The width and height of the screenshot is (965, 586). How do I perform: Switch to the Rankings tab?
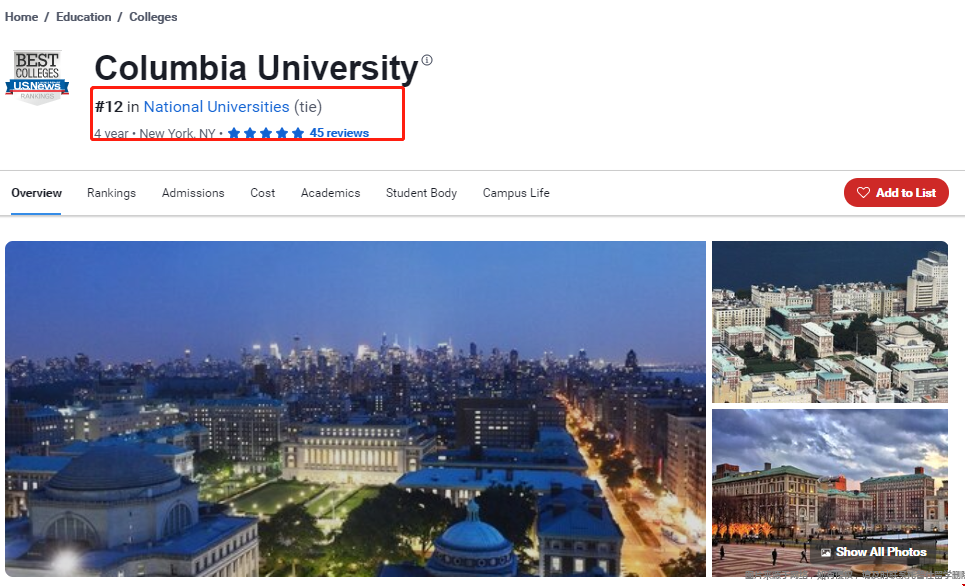pos(111,193)
